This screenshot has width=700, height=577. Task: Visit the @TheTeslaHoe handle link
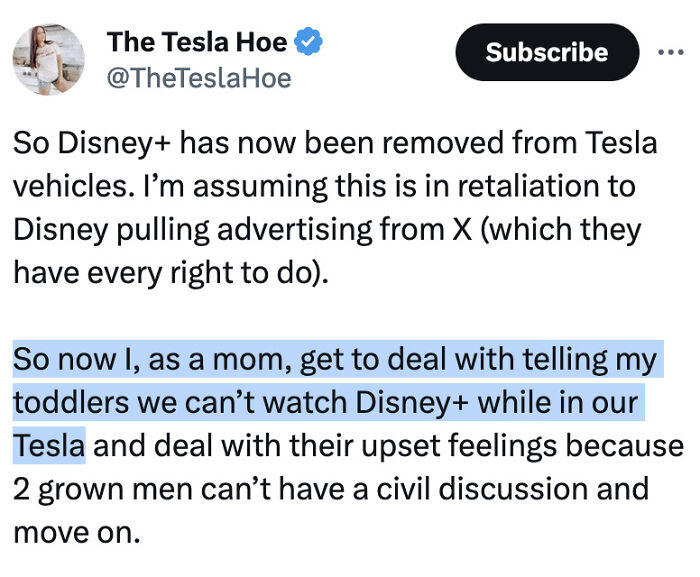tap(198, 78)
